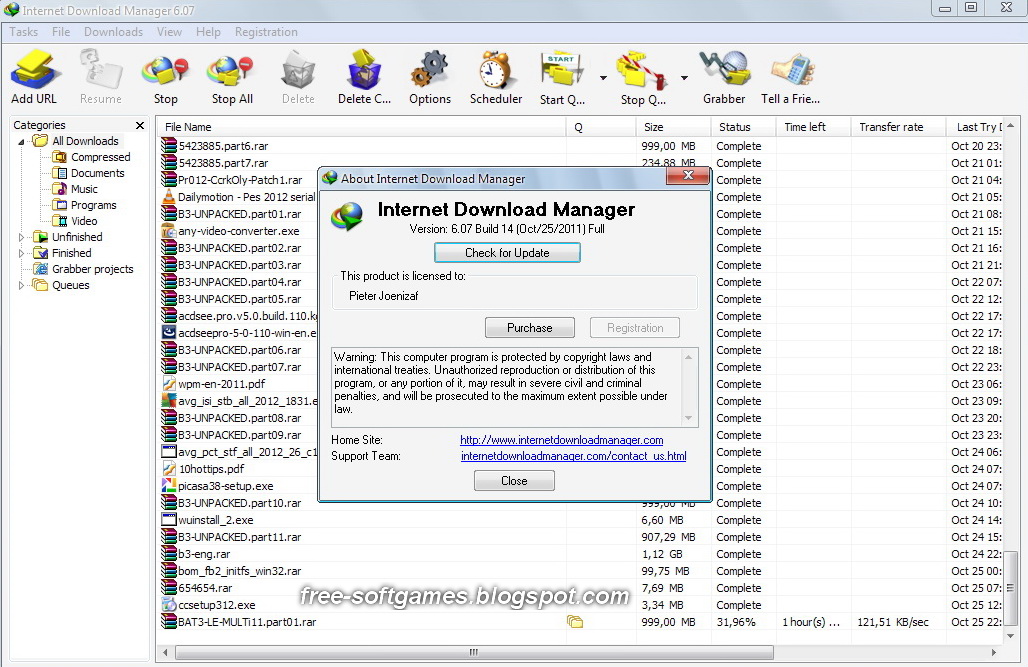Close the About dialog with red X

688,175
